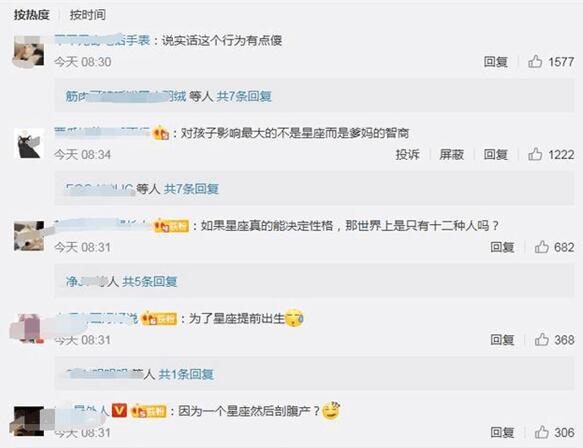Switch to 按热度 sorting tab

coord(32,15)
